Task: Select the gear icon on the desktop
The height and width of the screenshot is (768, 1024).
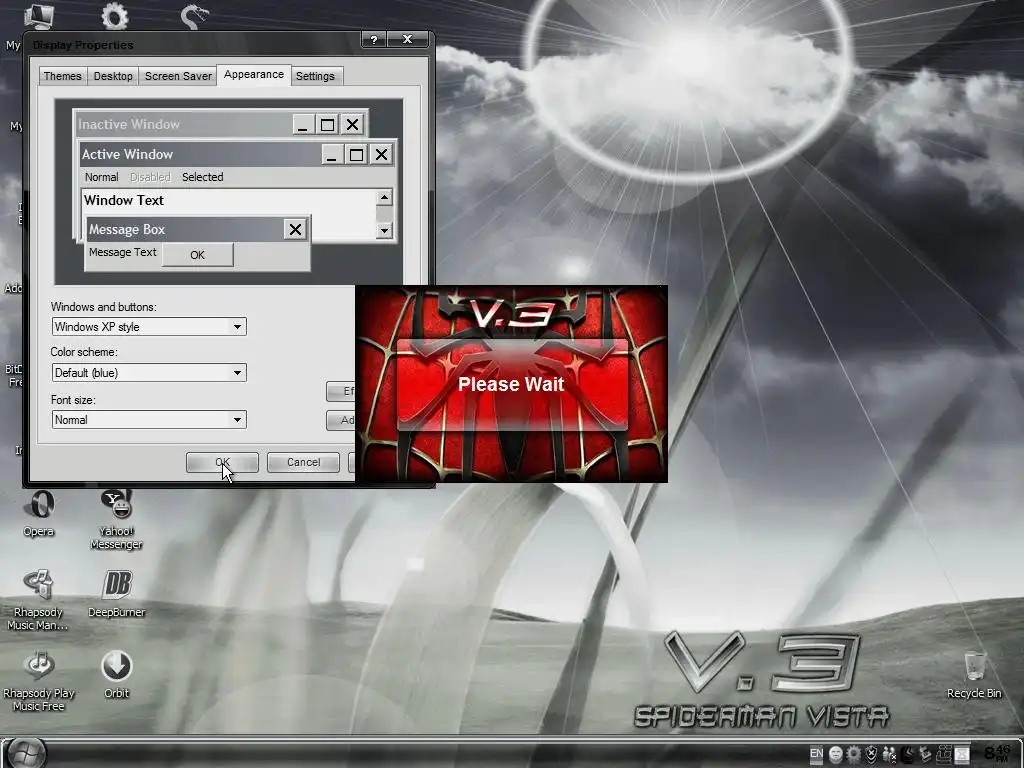Action: tap(115, 16)
